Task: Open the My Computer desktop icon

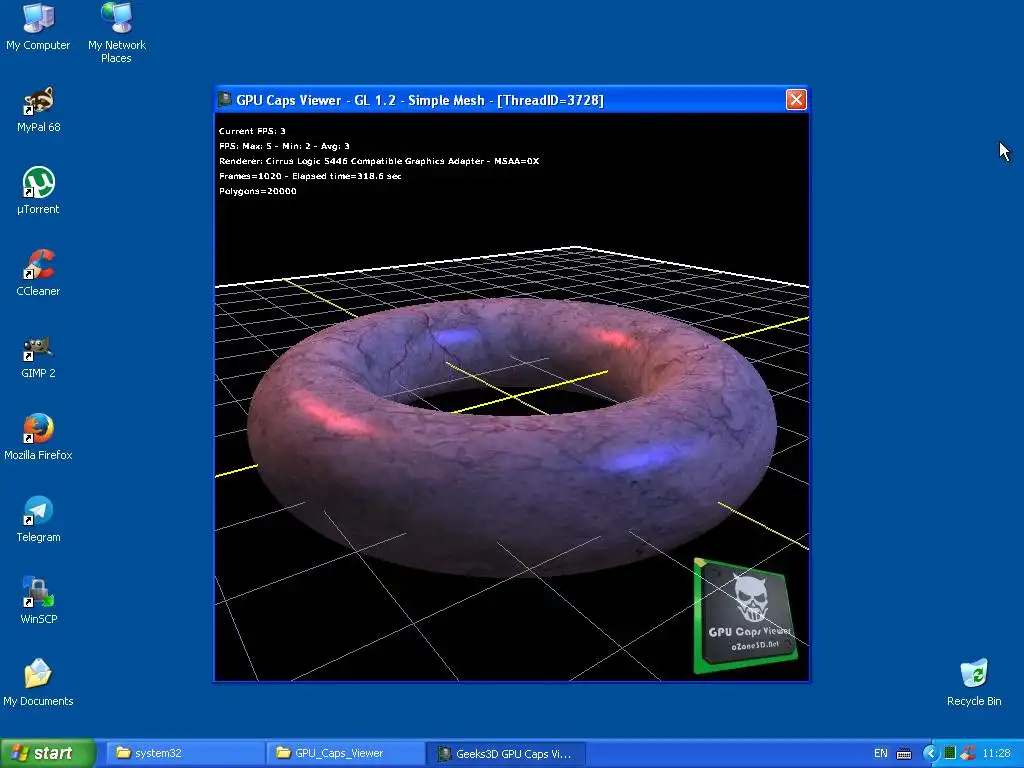Action: (38, 26)
